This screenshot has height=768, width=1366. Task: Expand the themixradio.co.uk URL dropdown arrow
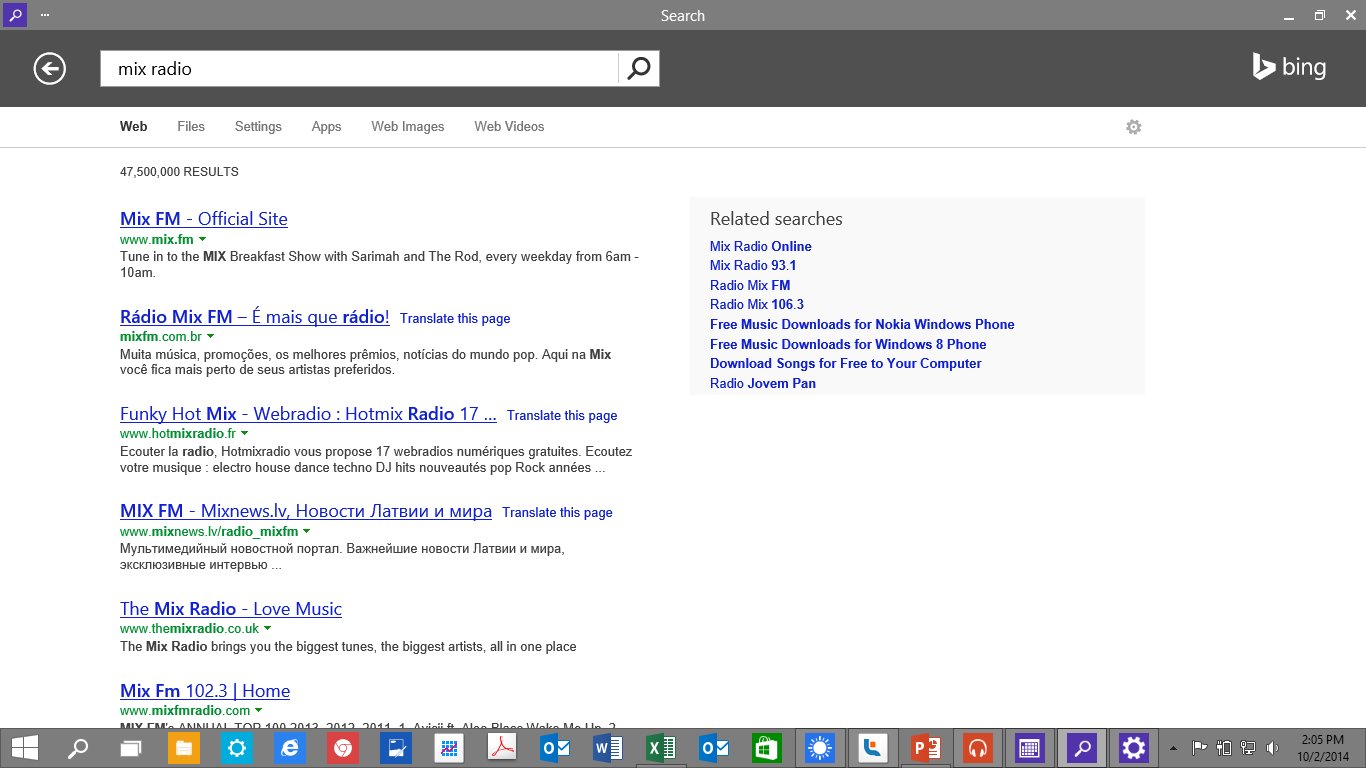click(267, 629)
